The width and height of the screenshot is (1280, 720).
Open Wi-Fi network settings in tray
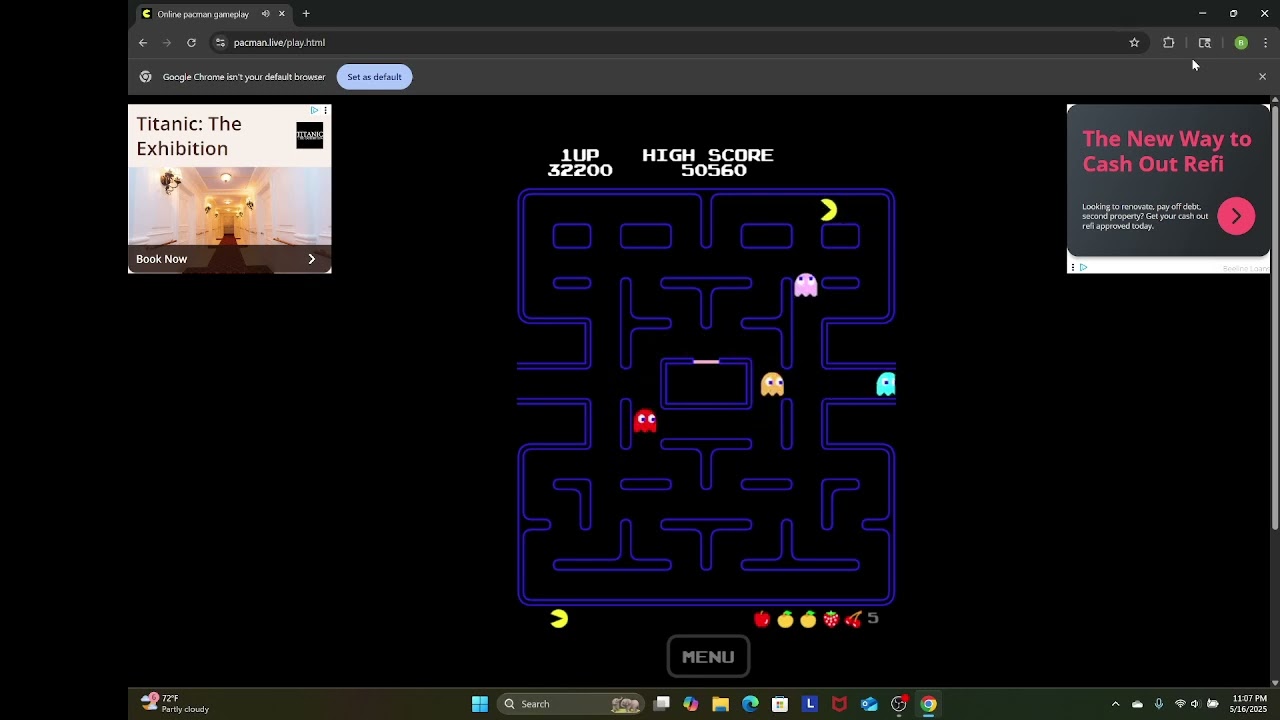[x=1180, y=704]
